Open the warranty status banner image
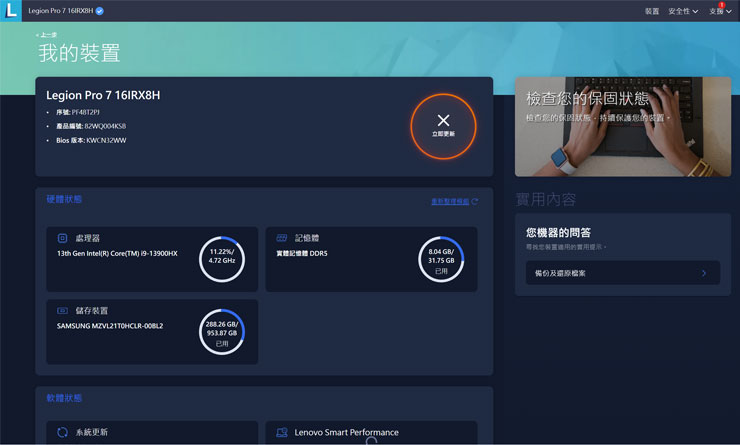 point(622,126)
